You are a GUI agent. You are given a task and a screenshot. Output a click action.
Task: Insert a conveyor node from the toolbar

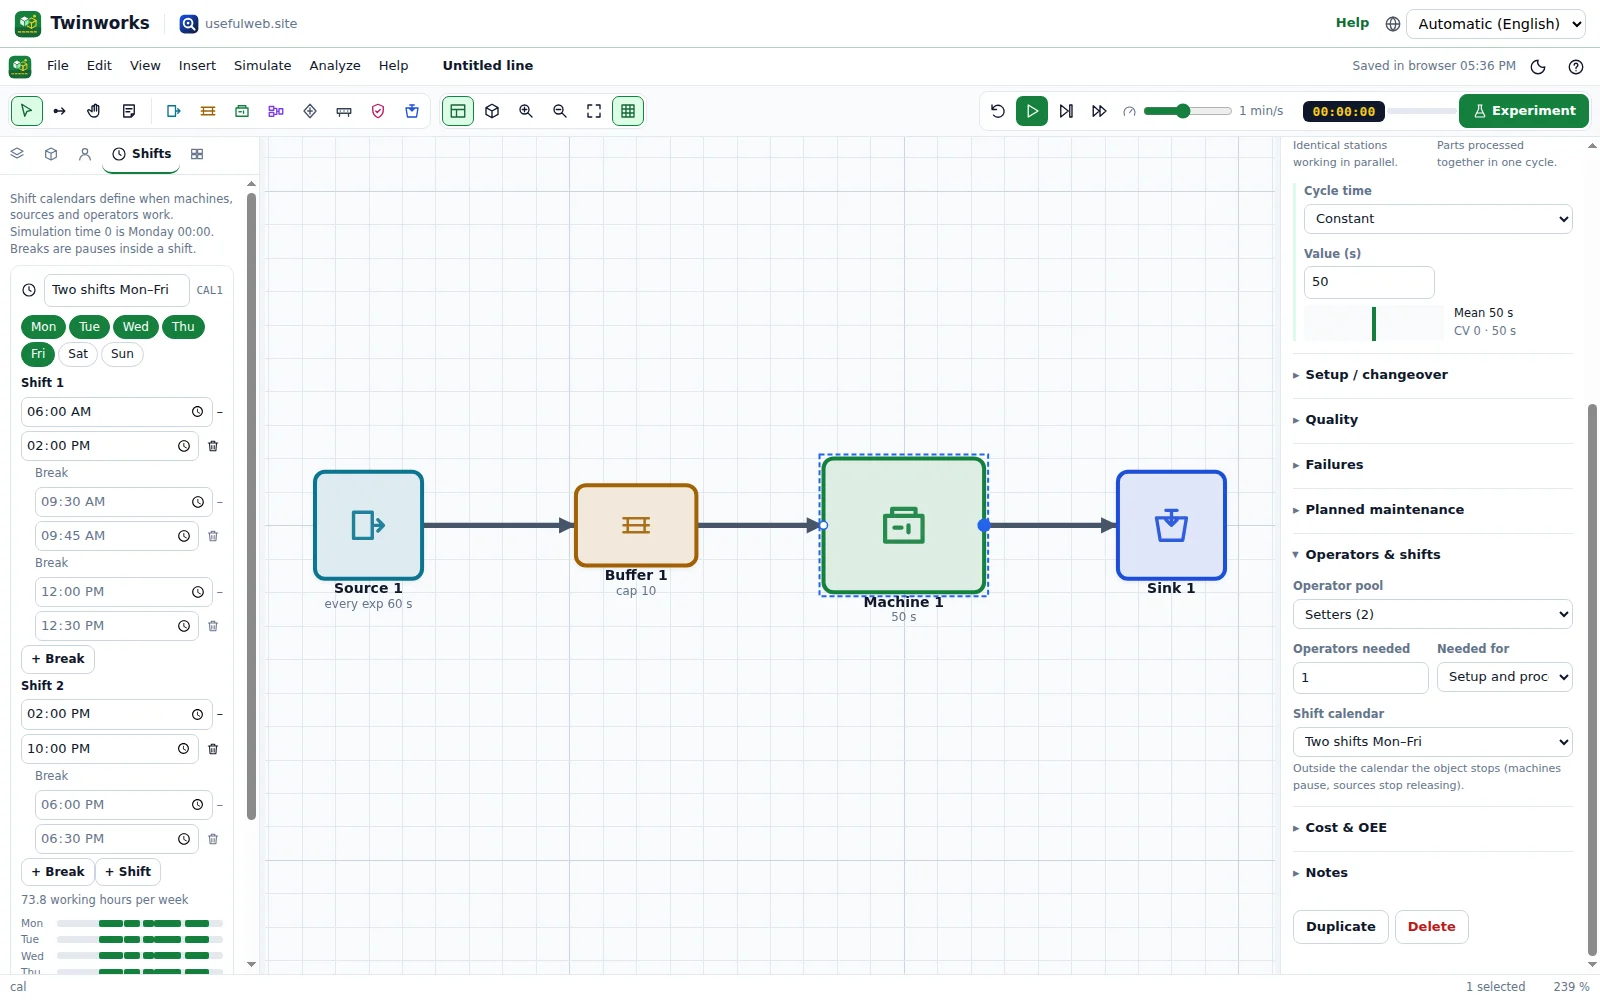pyautogui.click(x=344, y=111)
